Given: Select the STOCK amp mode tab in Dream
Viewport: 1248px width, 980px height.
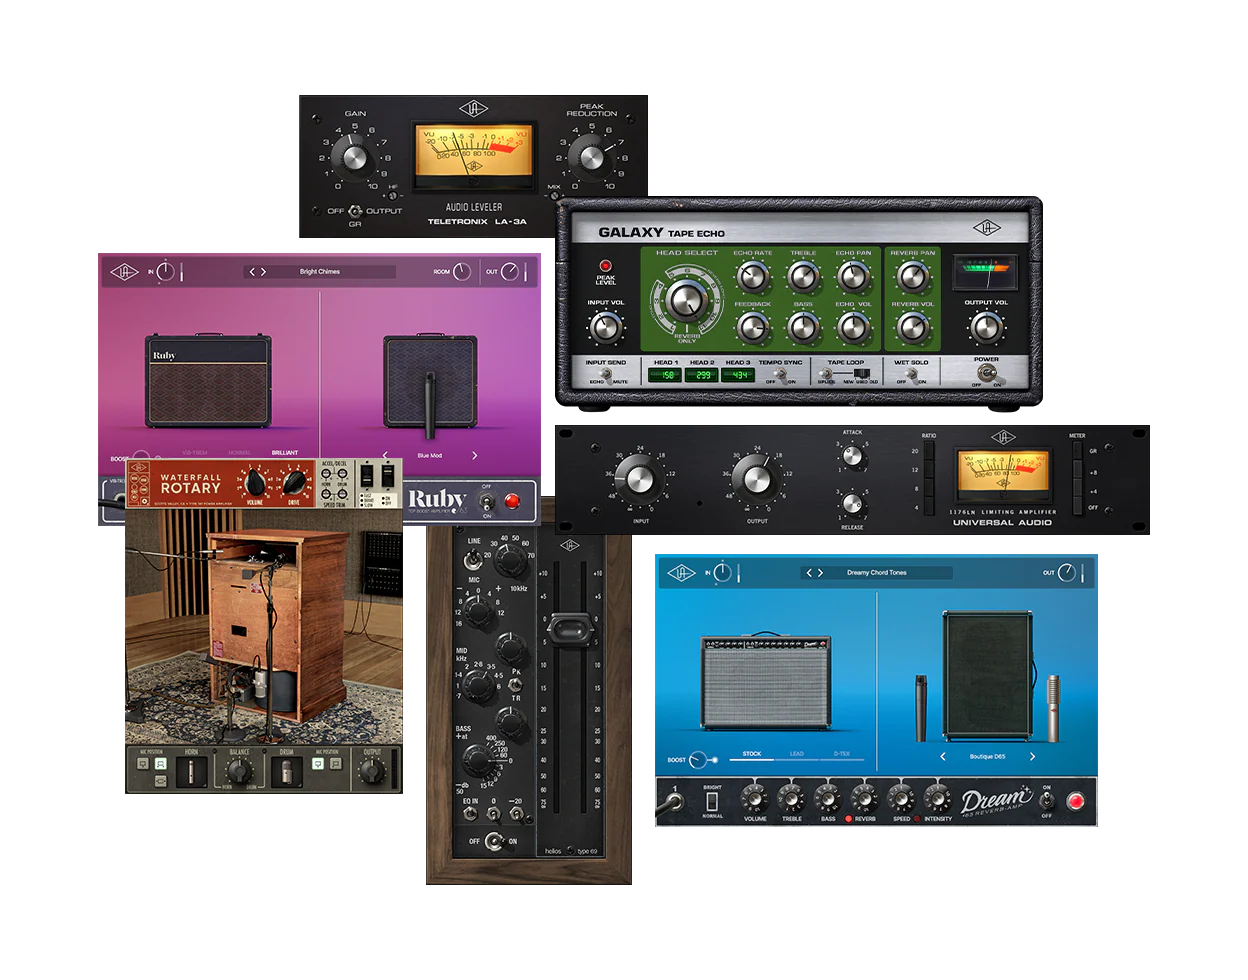Looking at the screenshot, I should pyautogui.click(x=752, y=754).
